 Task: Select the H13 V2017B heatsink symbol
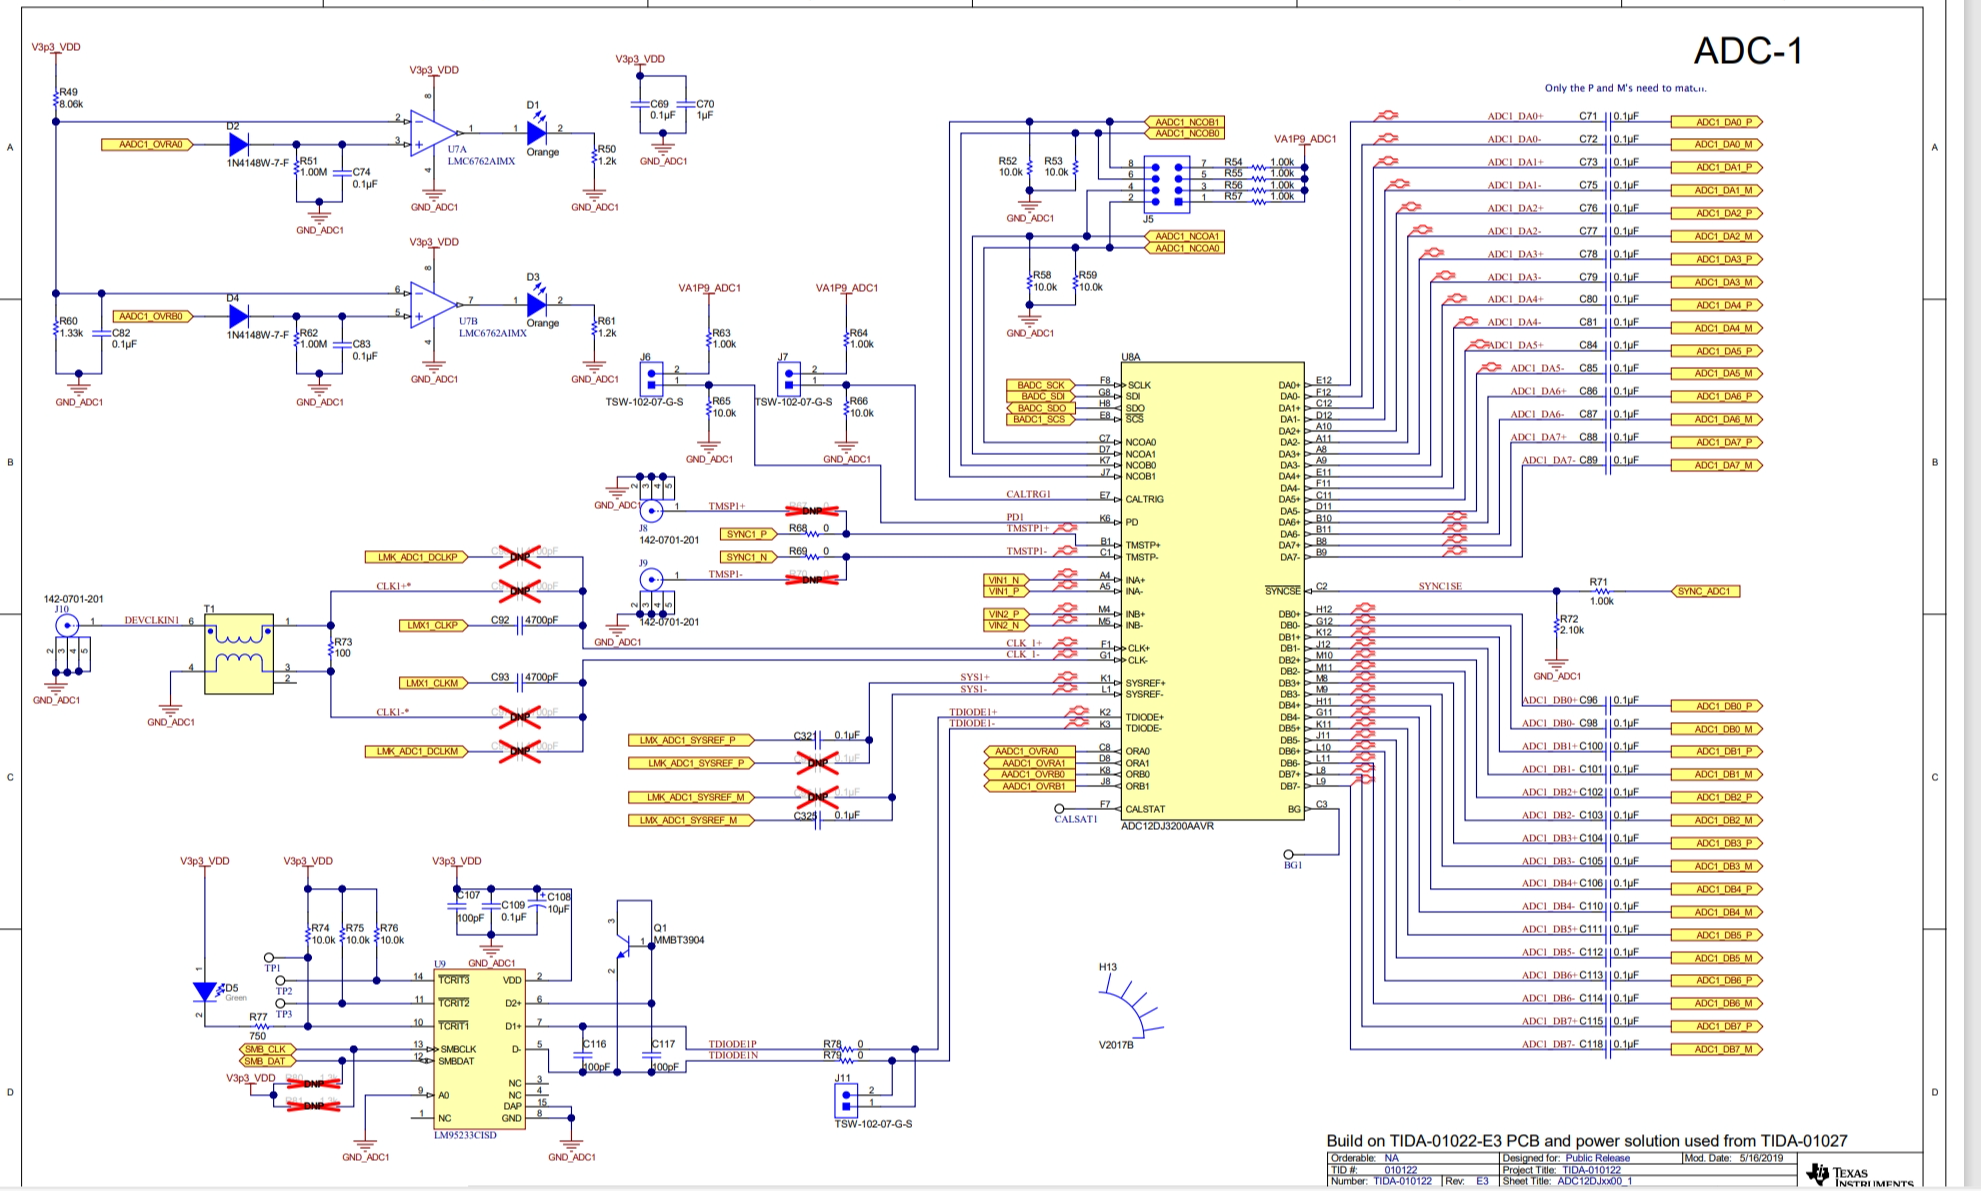pos(1131,1008)
